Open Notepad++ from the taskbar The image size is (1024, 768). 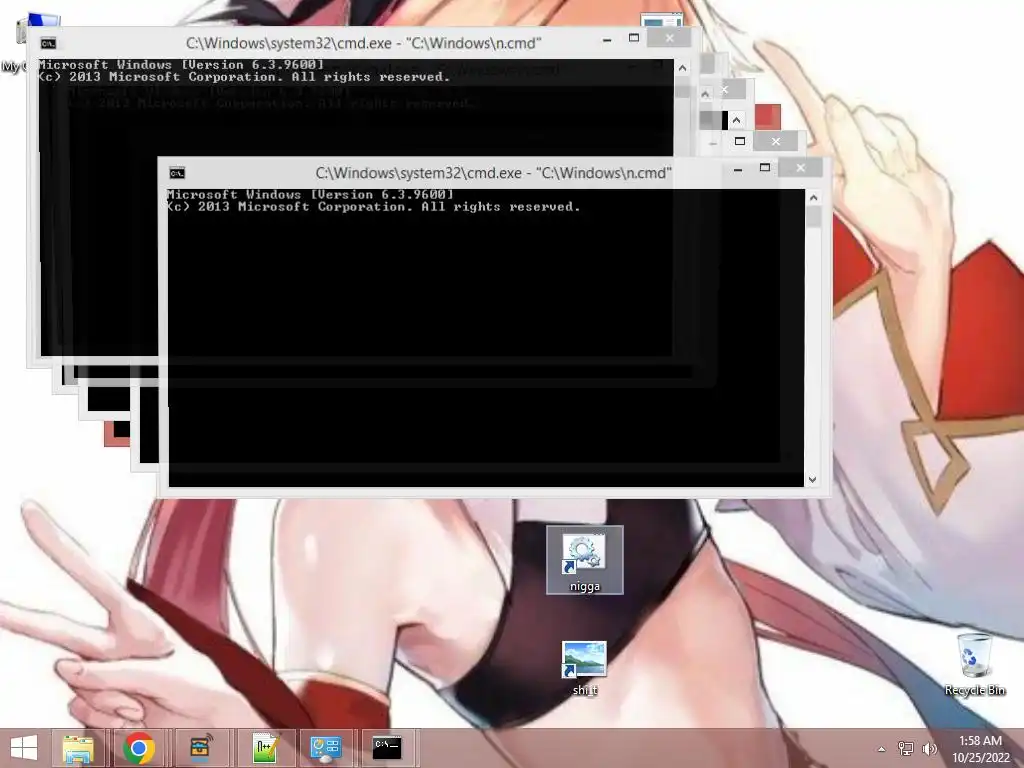coord(264,748)
